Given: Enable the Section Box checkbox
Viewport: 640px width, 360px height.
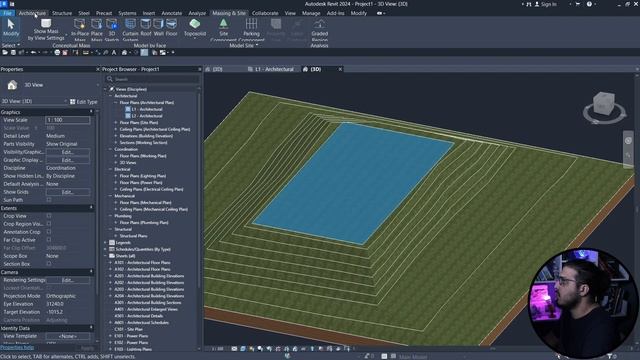Looking at the screenshot, I should [49, 264].
